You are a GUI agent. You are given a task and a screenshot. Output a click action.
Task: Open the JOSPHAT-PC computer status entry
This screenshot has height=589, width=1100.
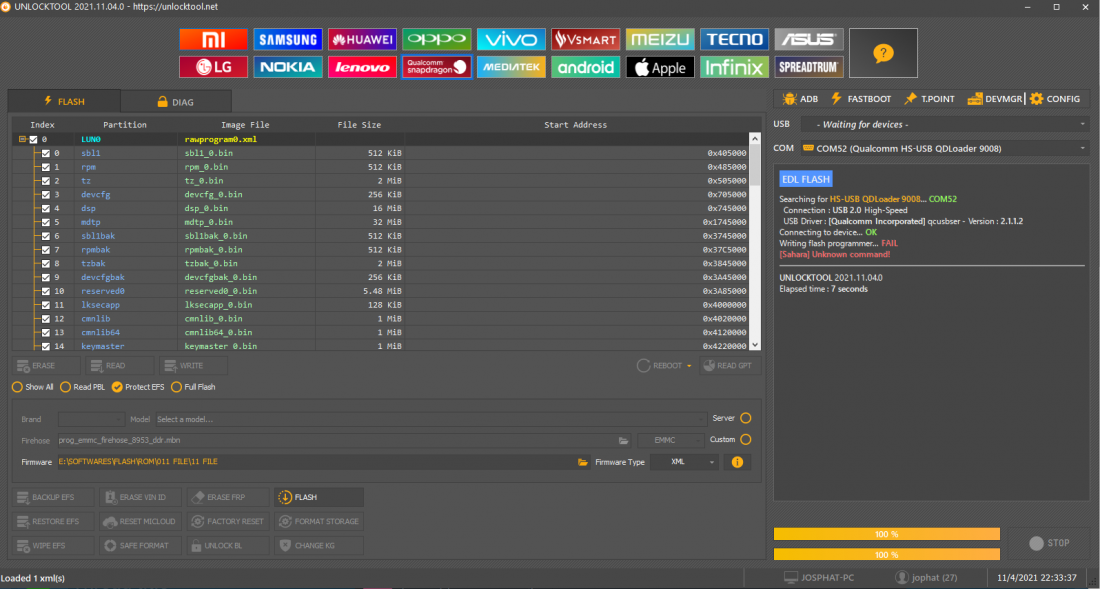click(818, 578)
